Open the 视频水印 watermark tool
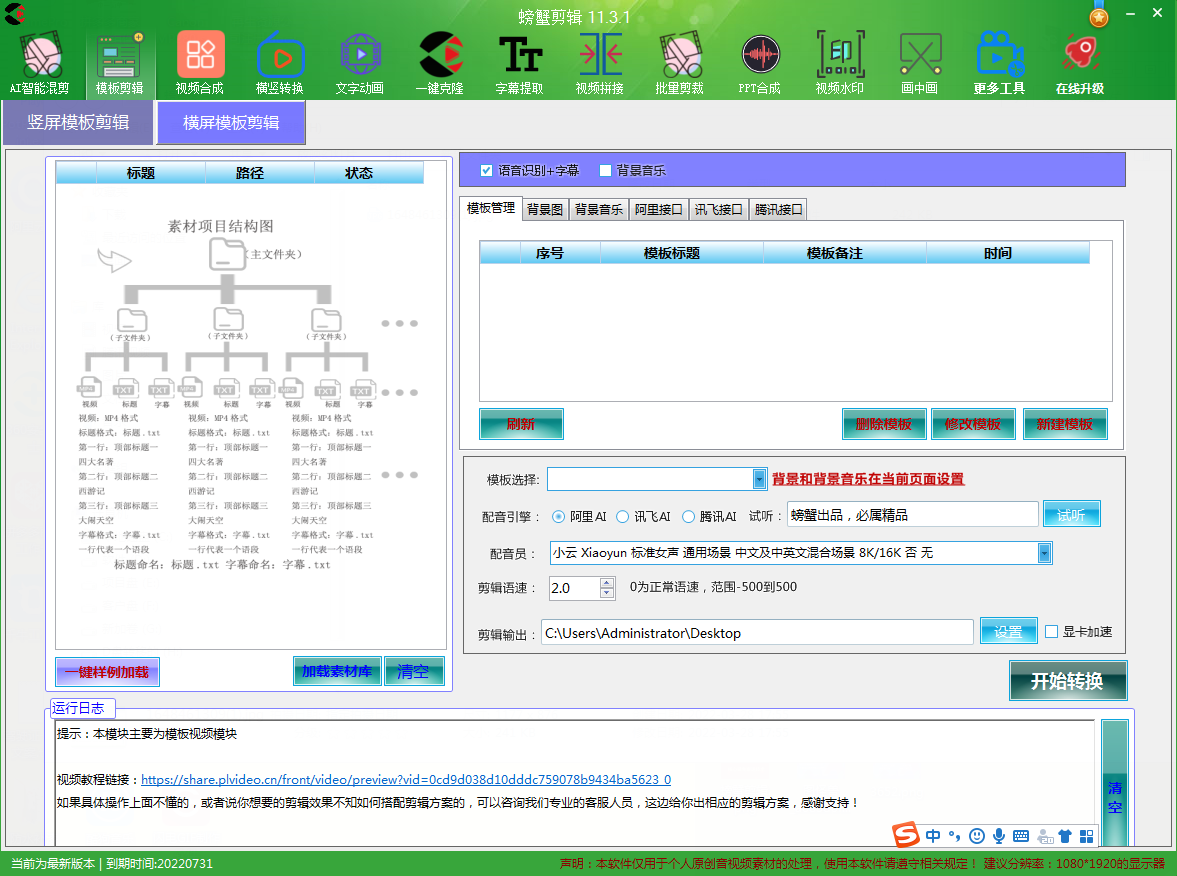The height and width of the screenshot is (876, 1177). 840,62
